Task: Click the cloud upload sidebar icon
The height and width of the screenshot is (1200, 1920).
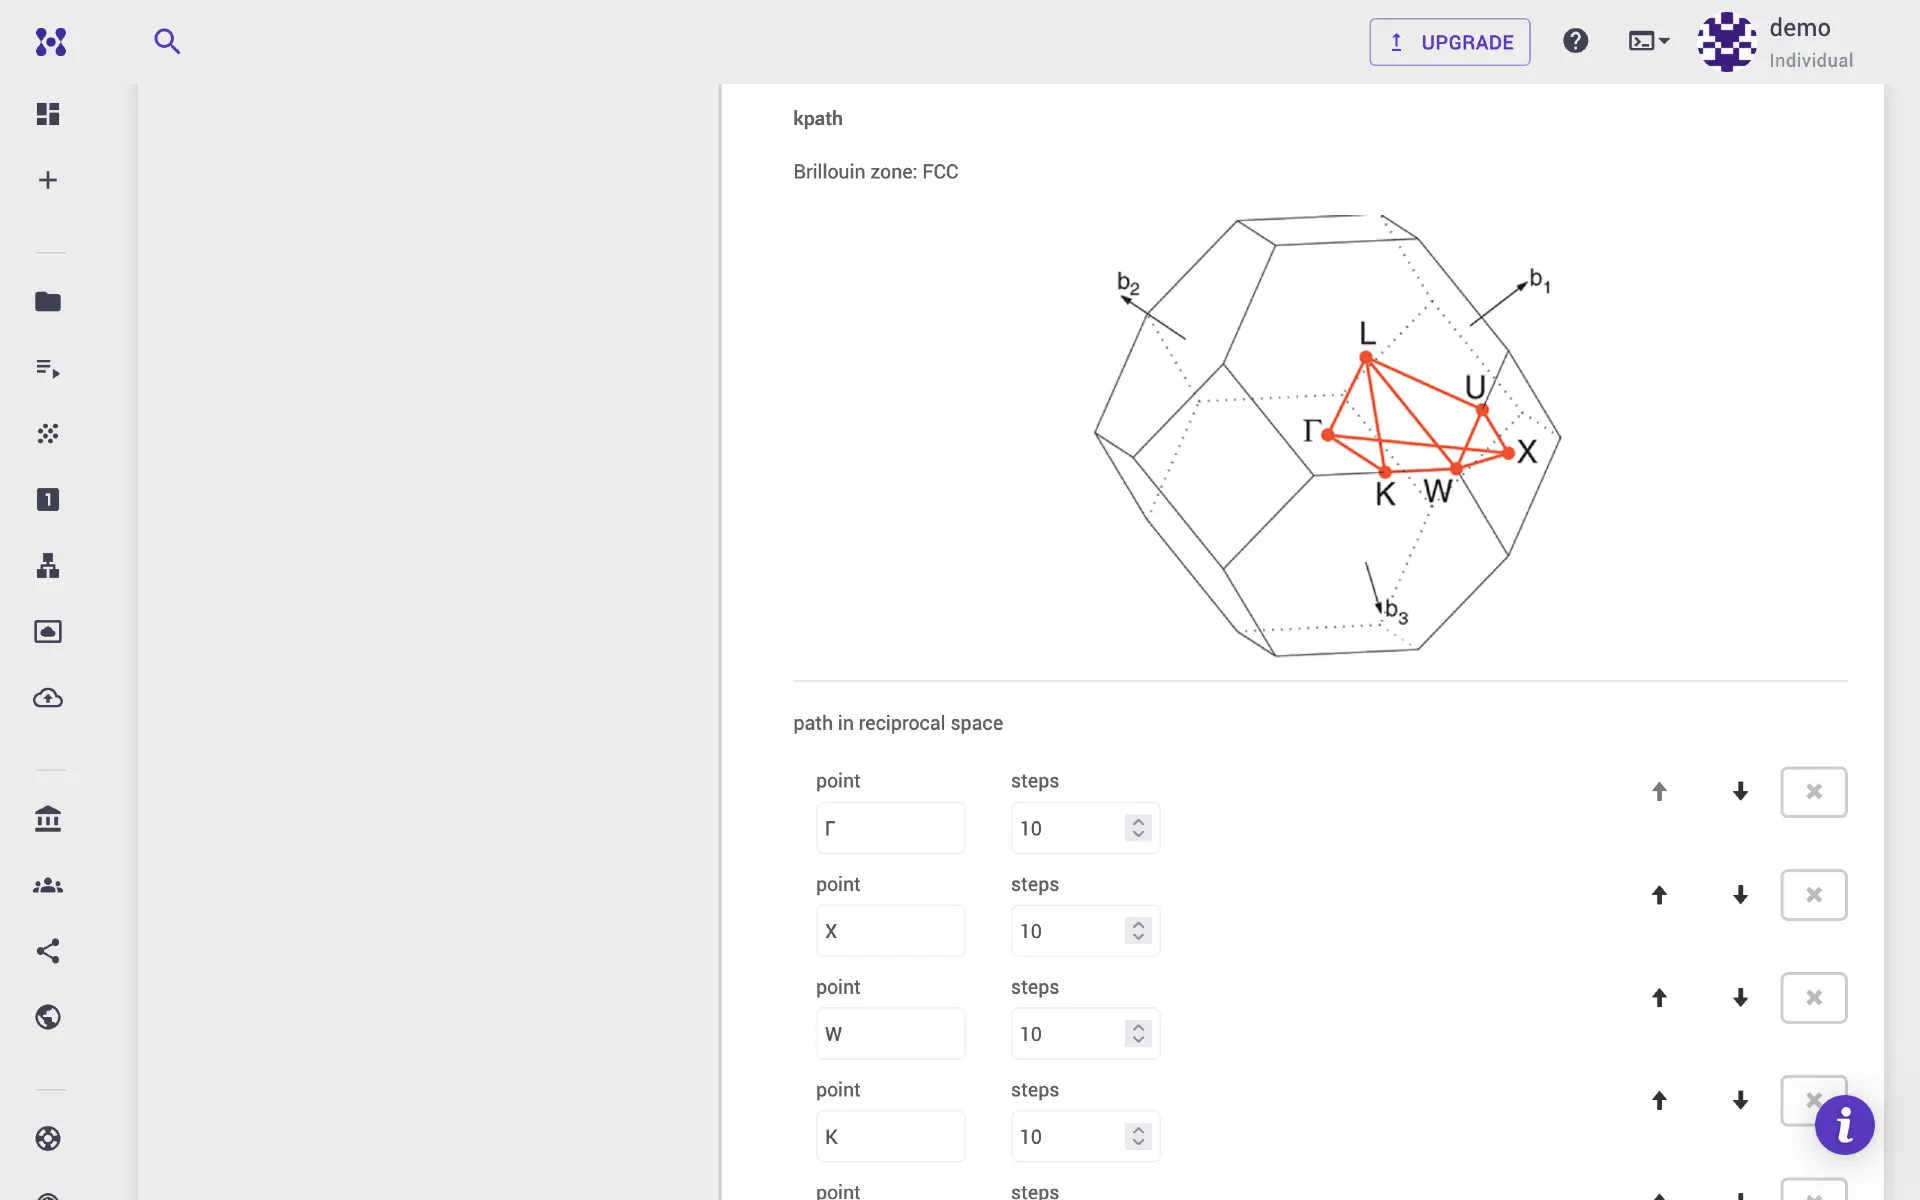Action: point(47,699)
